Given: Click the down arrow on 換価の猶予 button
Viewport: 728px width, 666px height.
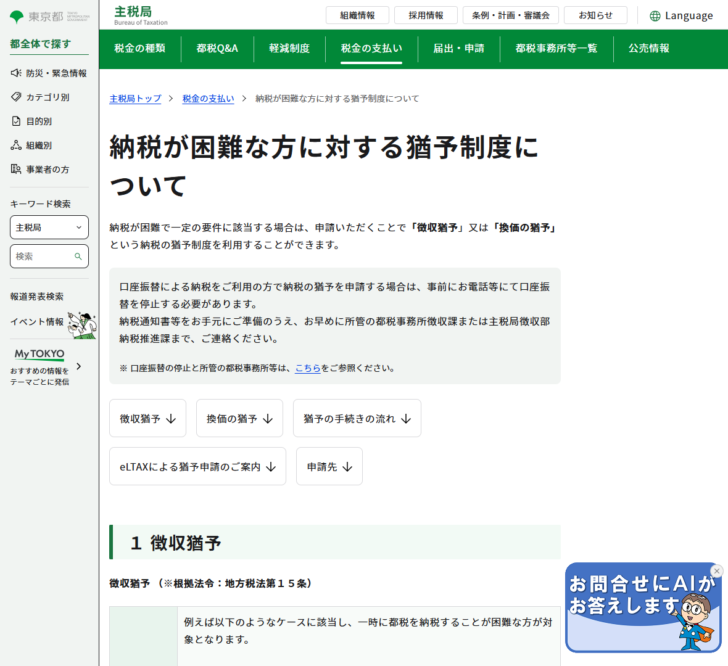Looking at the screenshot, I should click(x=267, y=419).
